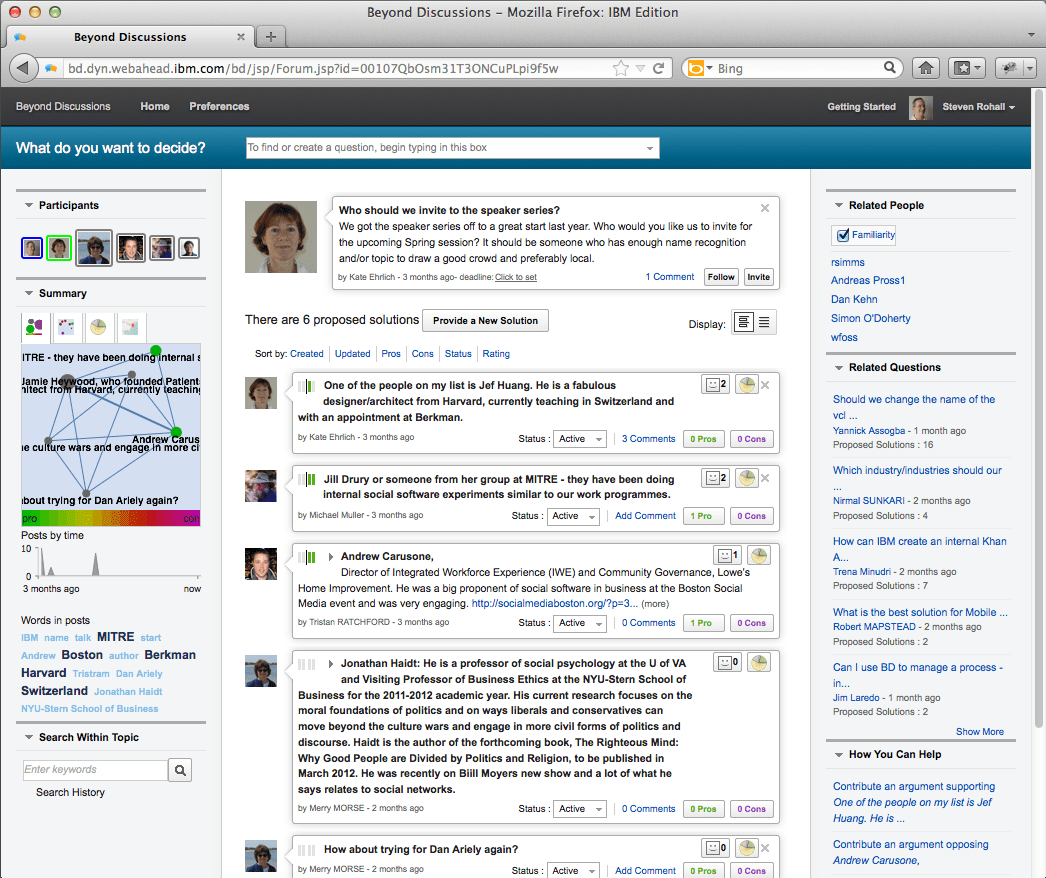Select the fourth summary view map icon
Viewport: 1046px width, 878px height.
point(130,327)
